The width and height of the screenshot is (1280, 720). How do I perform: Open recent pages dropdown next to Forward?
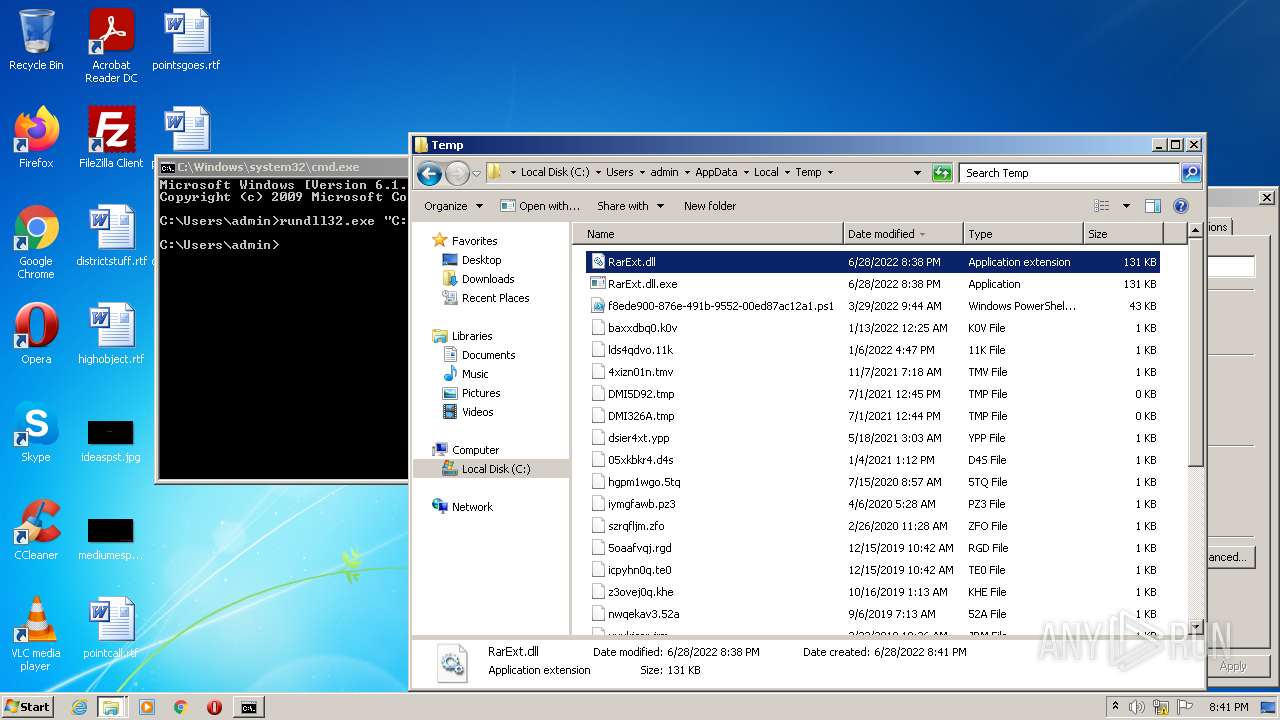477,173
